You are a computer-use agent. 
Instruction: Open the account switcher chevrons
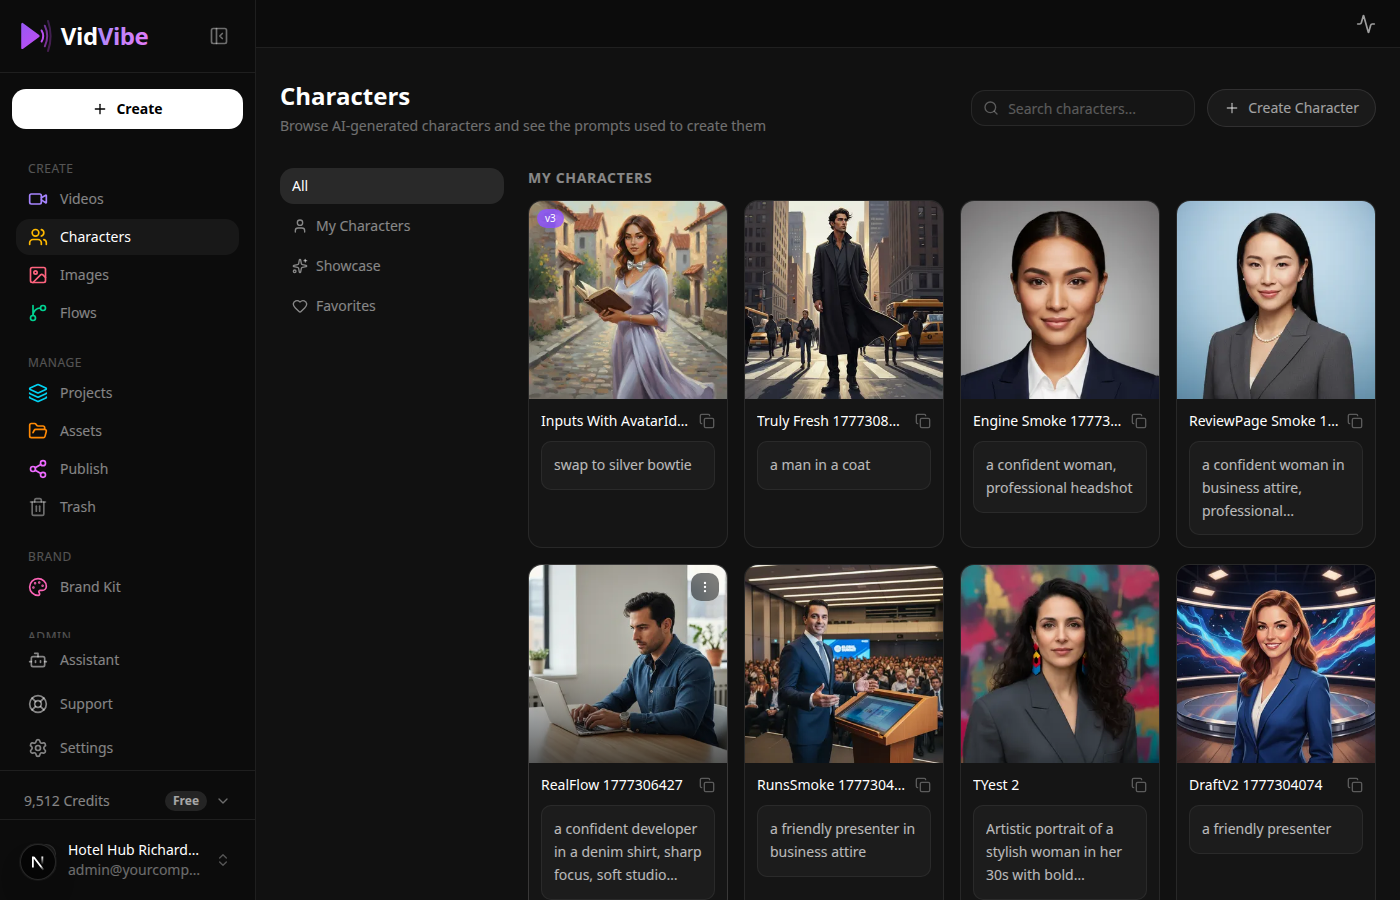[x=223, y=860]
